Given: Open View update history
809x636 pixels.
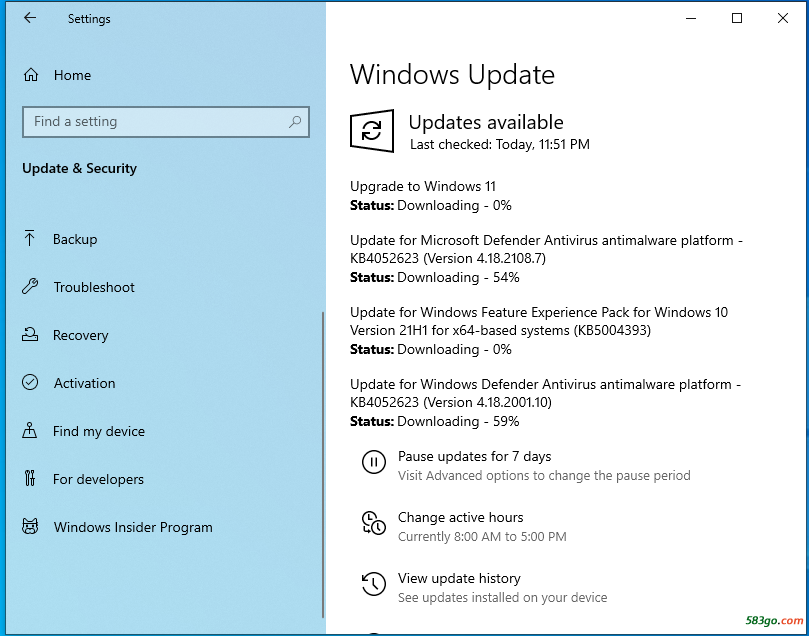Looking at the screenshot, I should [x=459, y=578].
